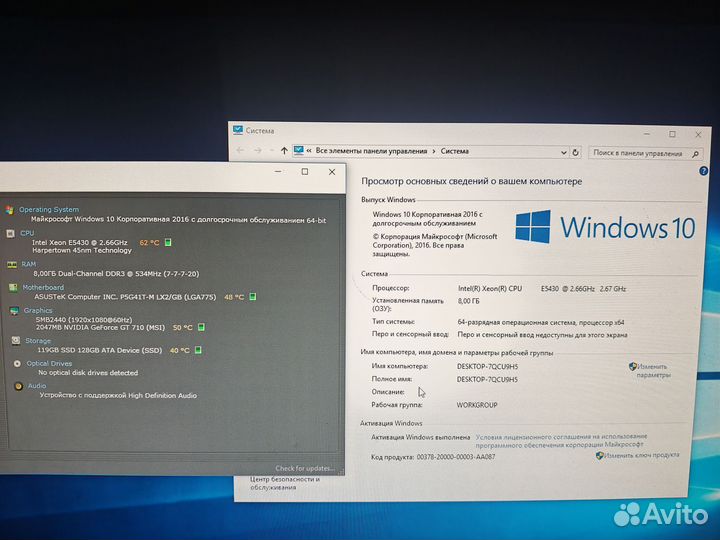Click the Система breadcrumb in address bar
The height and width of the screenshot is (540, 720).
pos(455,151)
